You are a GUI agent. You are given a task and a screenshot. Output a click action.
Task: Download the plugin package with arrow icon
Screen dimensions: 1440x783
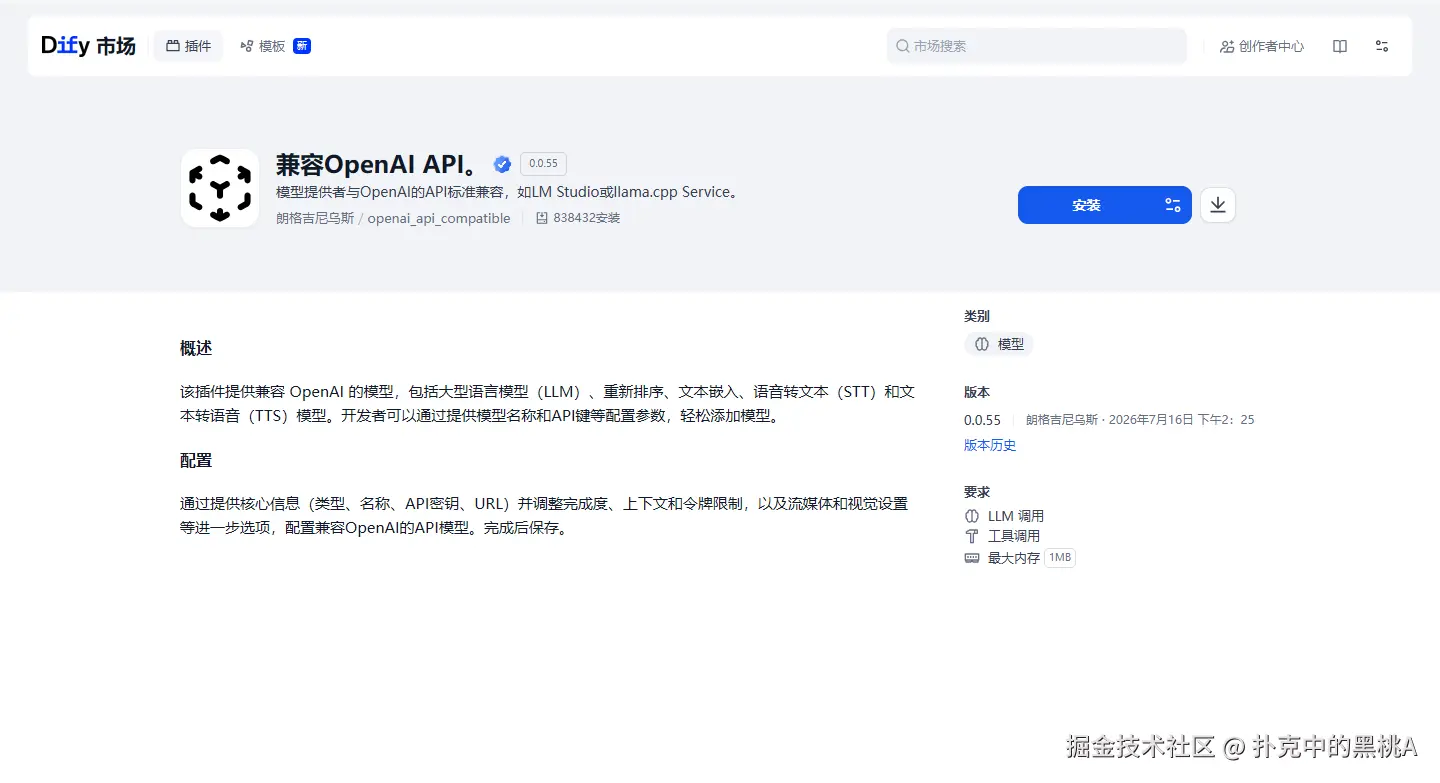tap(1218, 205)
